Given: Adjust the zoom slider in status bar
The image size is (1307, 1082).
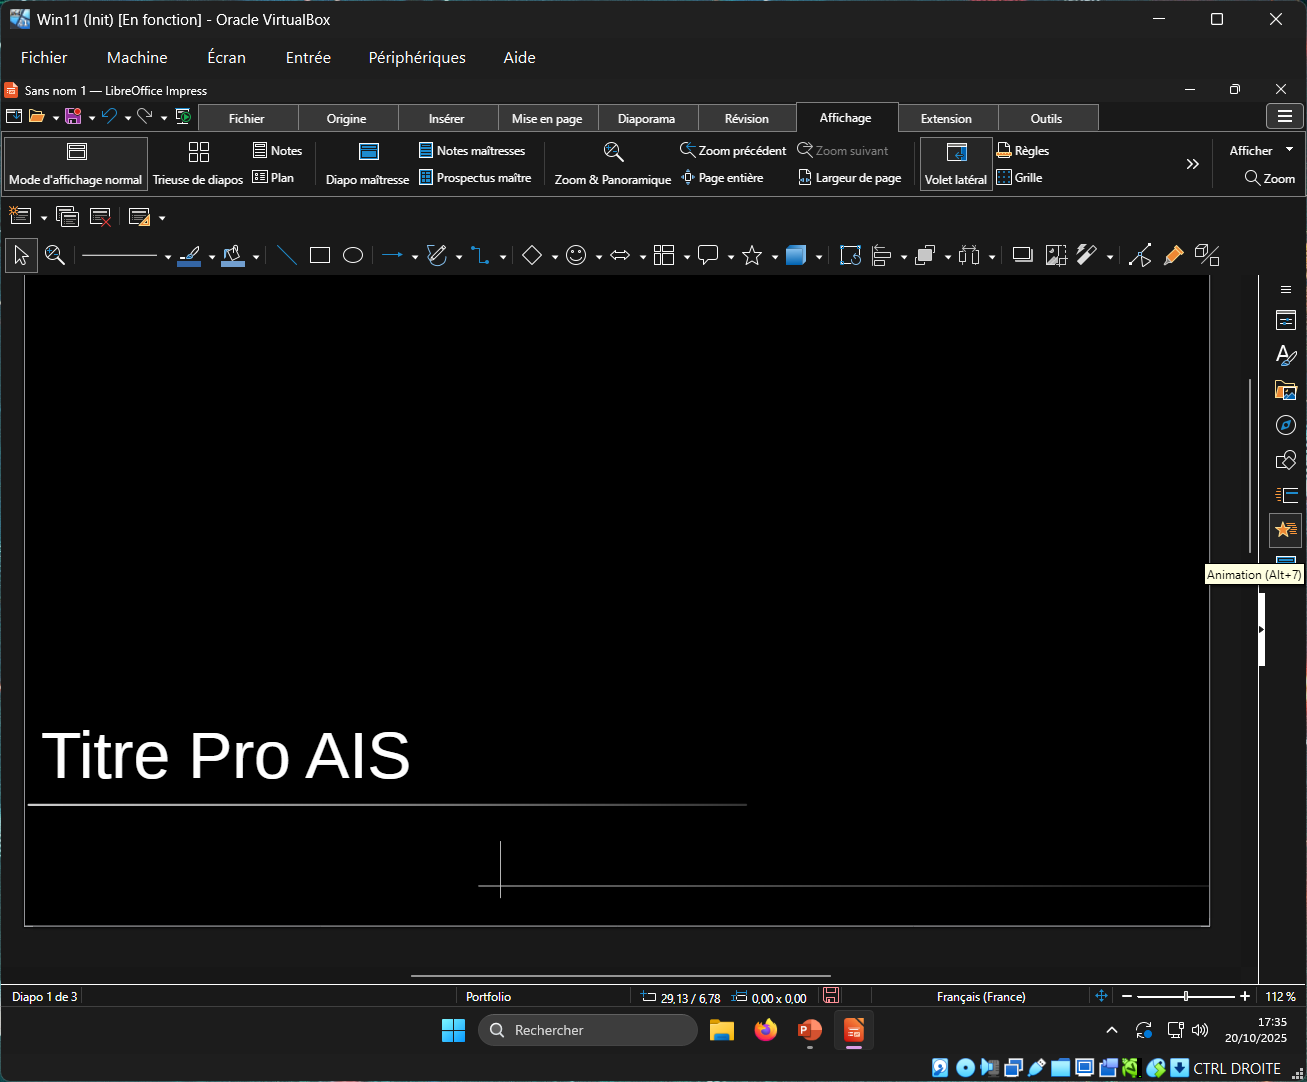Looking at the screenshot, I should click(x=1186, y=996).
